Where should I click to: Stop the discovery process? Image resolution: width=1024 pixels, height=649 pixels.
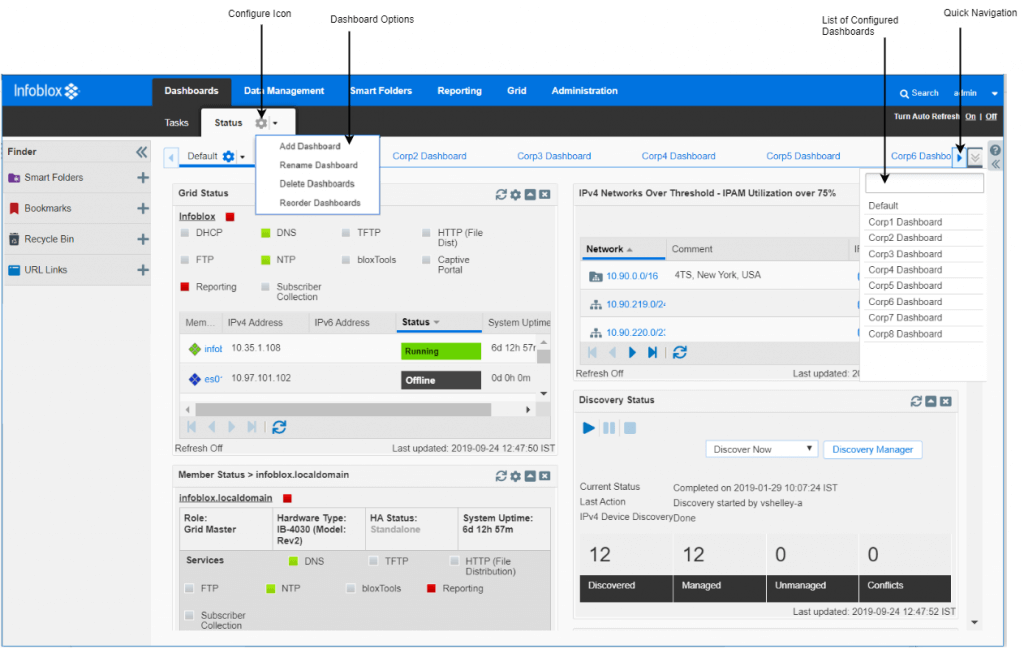(x=630, y=428)
